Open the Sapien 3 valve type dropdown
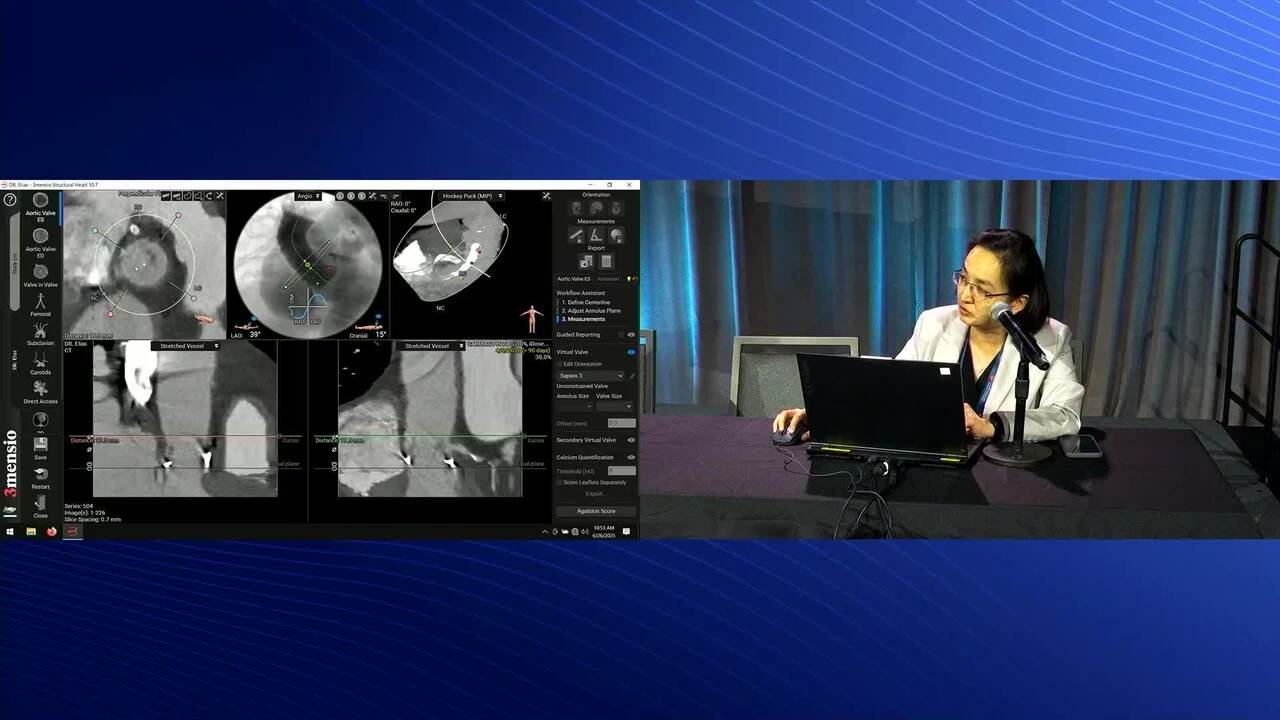 [590, 376]
